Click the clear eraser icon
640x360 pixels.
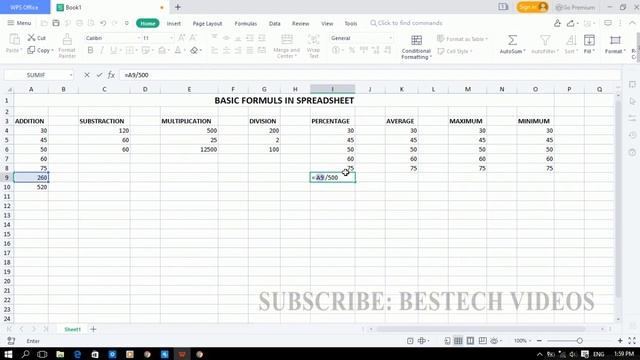tap(194, 50)
